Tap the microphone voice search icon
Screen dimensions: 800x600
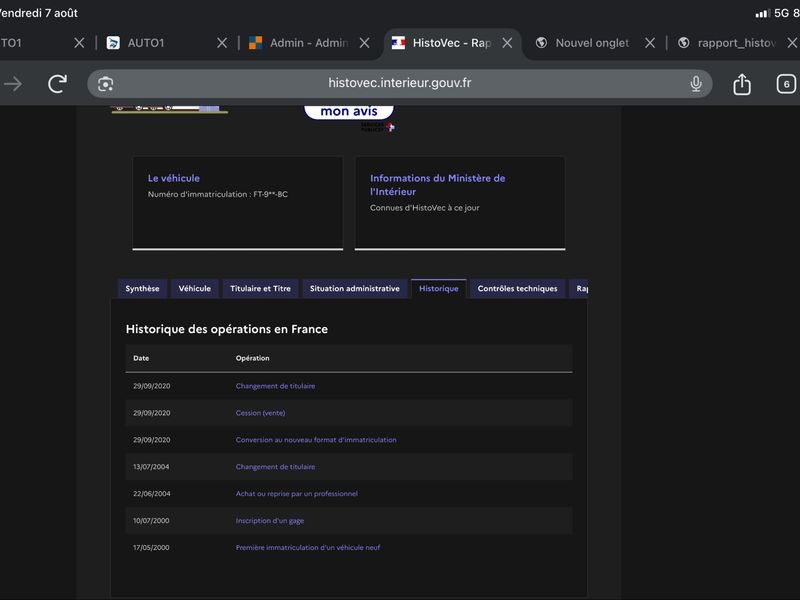pos(695,84)
